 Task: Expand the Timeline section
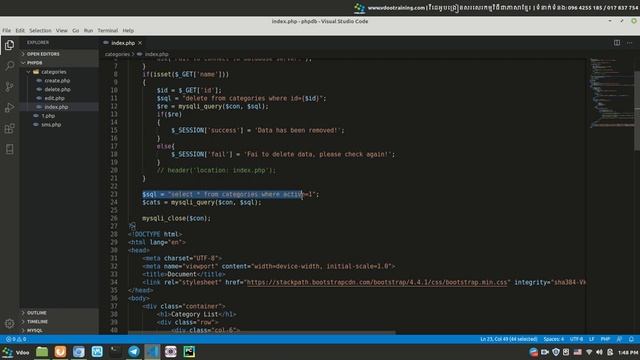pos(59,322)
